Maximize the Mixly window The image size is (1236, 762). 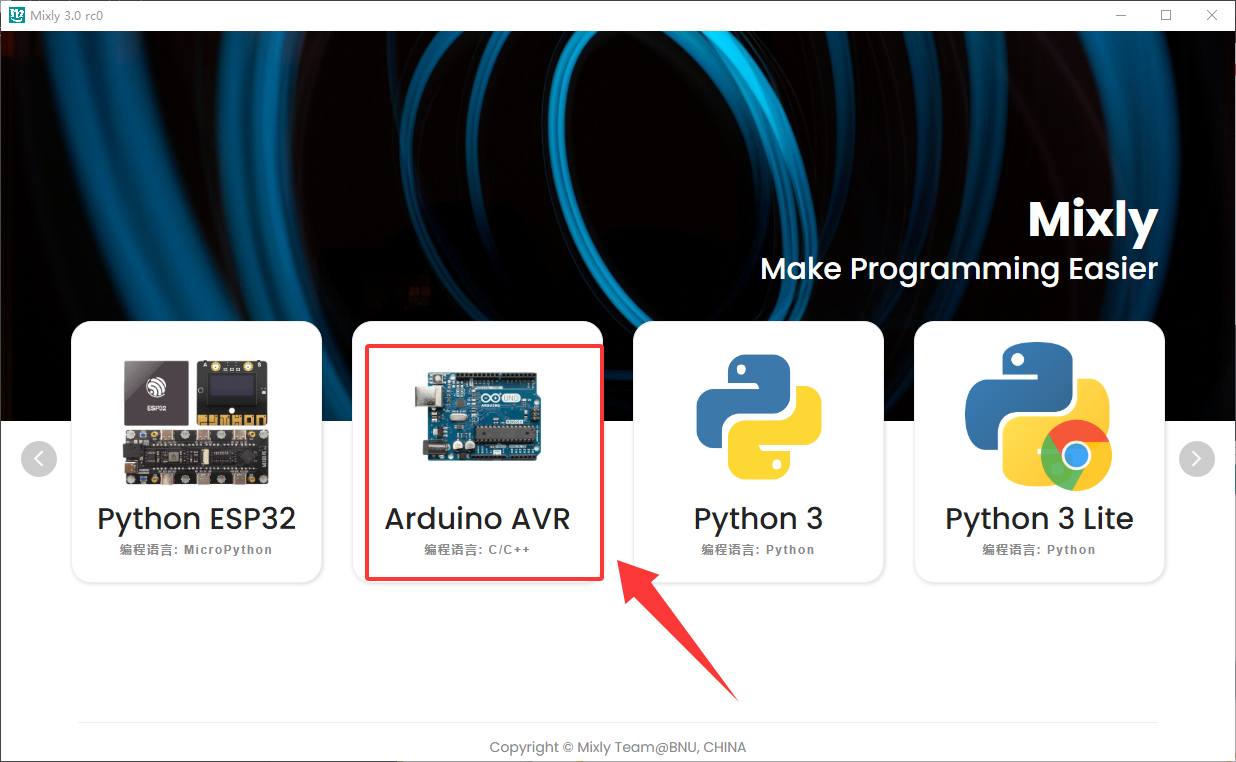(x=1166, y=15)
